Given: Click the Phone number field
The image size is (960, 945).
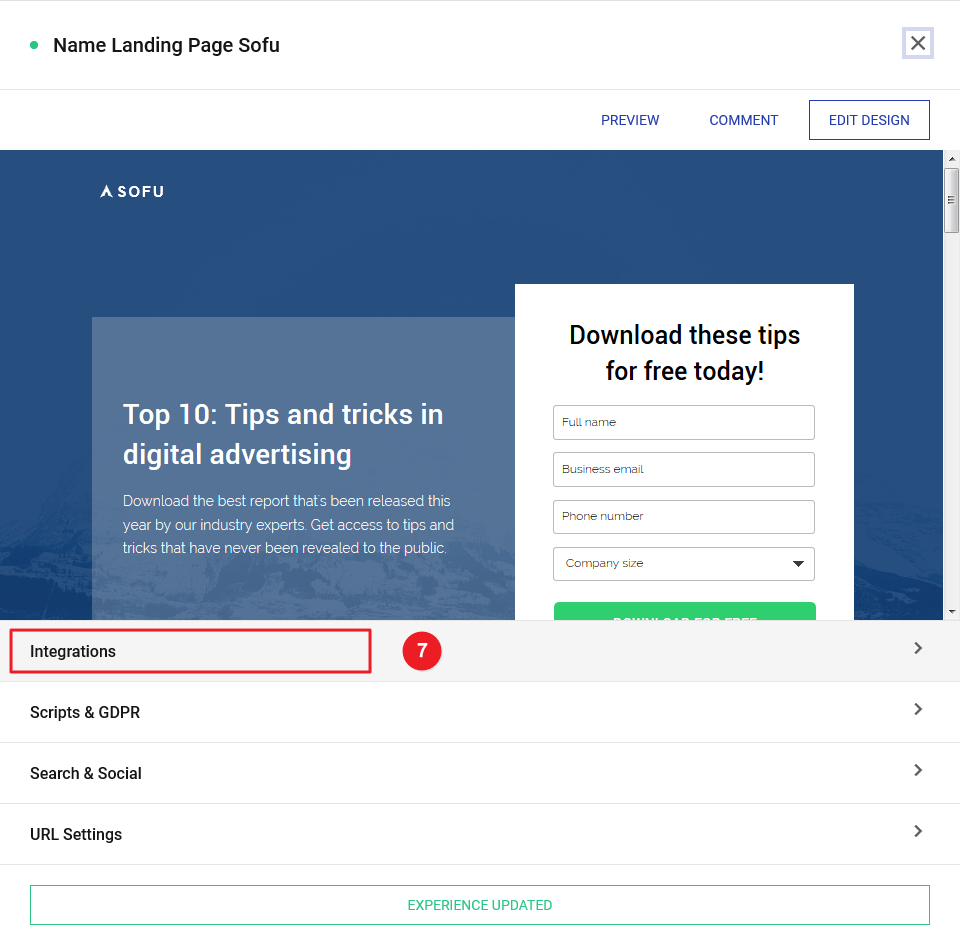Looking at the screenshot, I should tap(683, 516).
